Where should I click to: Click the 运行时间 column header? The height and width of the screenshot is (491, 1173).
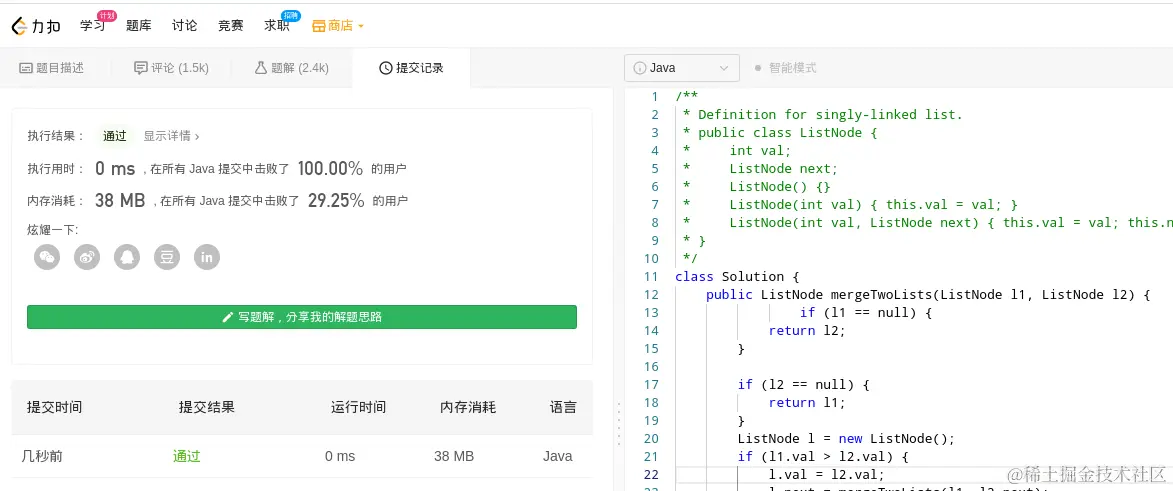[x=358, y=407]
